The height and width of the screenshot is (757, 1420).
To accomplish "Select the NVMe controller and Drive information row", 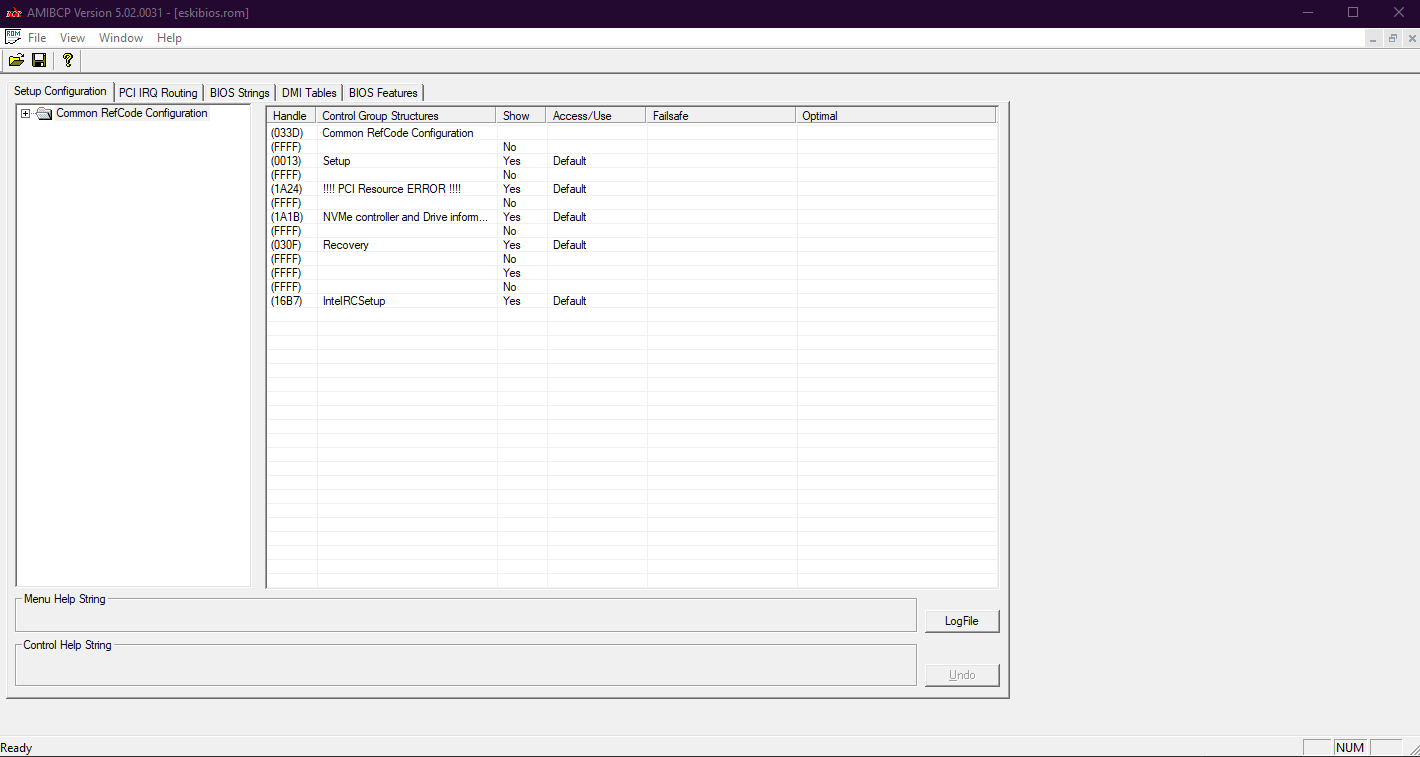I will tap(632, 217).
